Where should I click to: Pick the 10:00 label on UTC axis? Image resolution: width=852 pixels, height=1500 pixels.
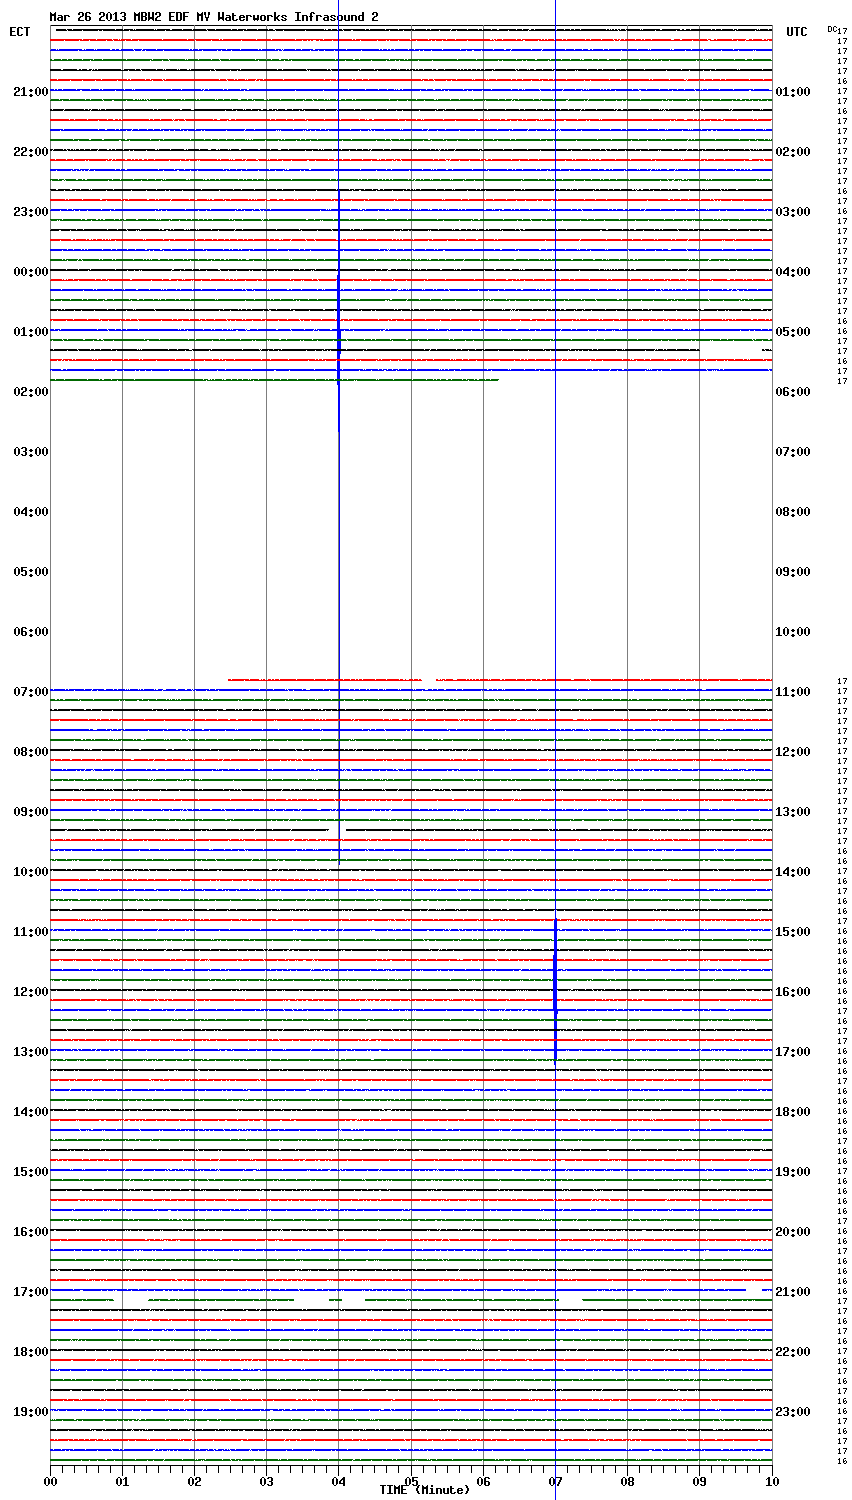[793, 632]
